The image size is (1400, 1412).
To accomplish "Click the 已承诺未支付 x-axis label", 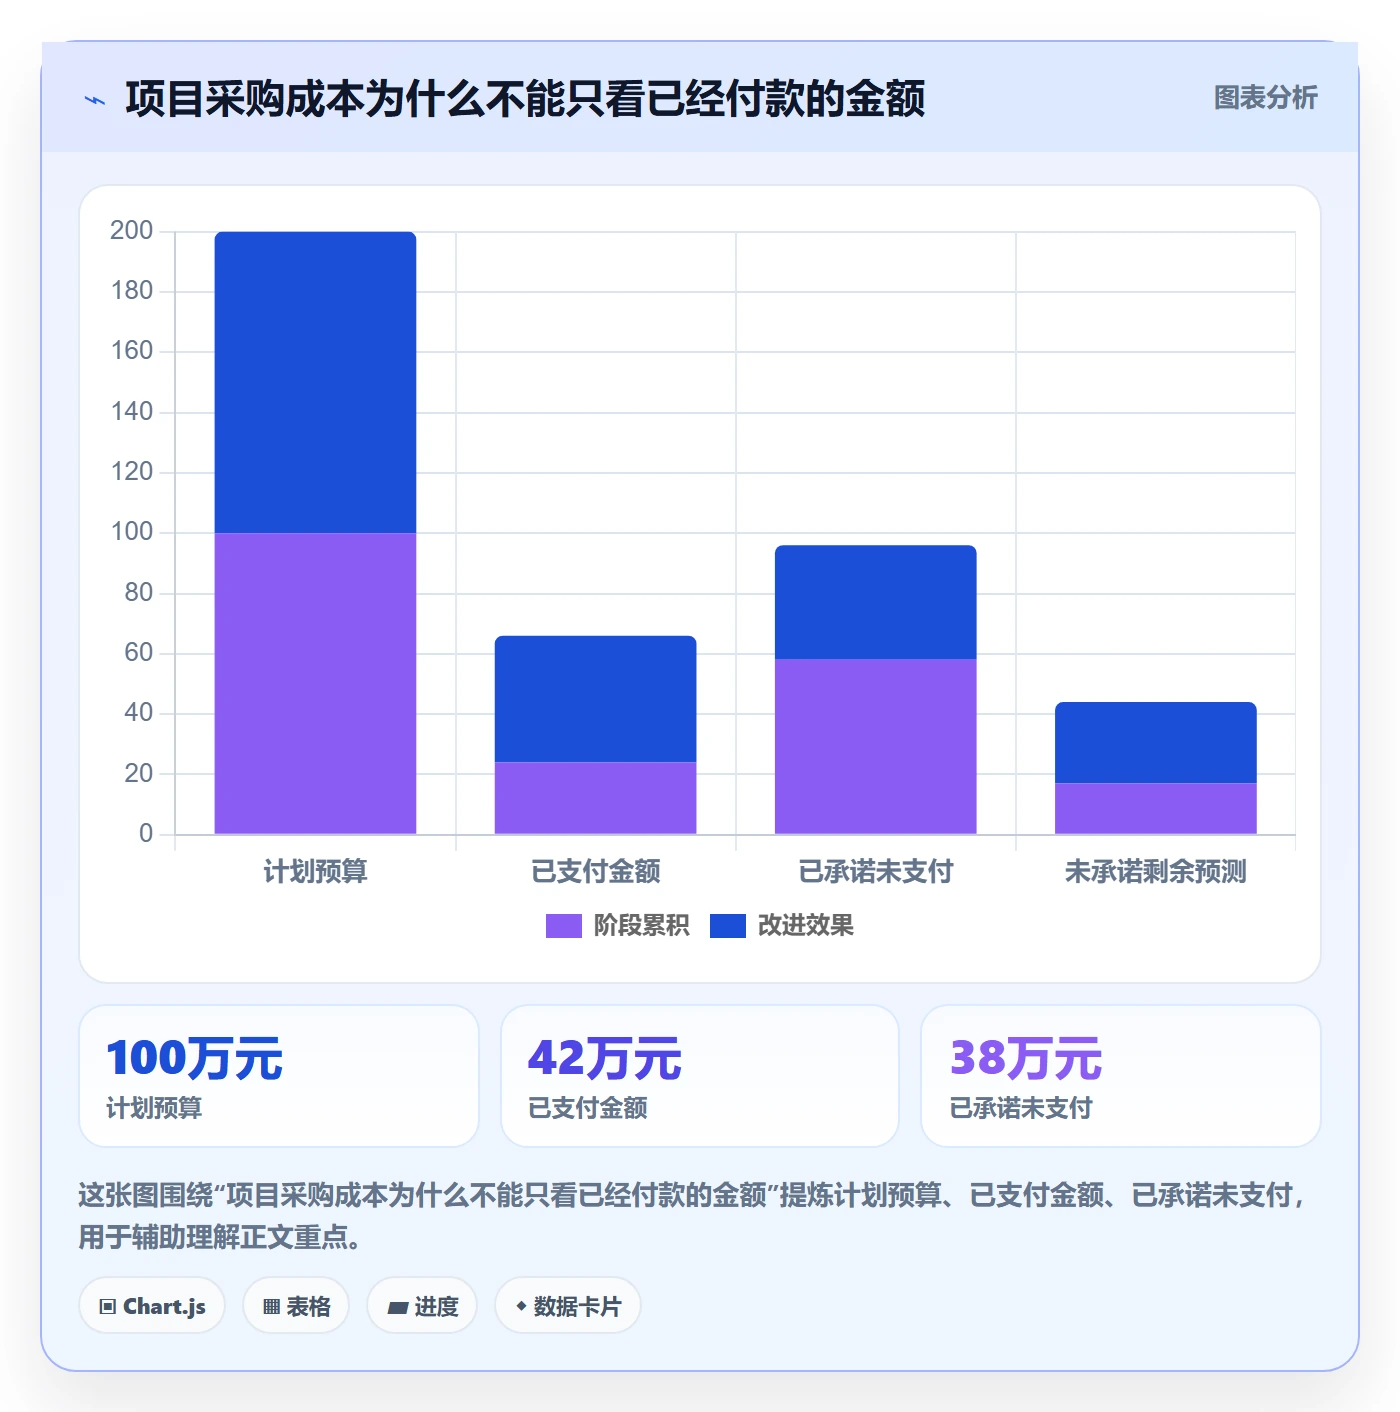I will [x=875, y=871].
